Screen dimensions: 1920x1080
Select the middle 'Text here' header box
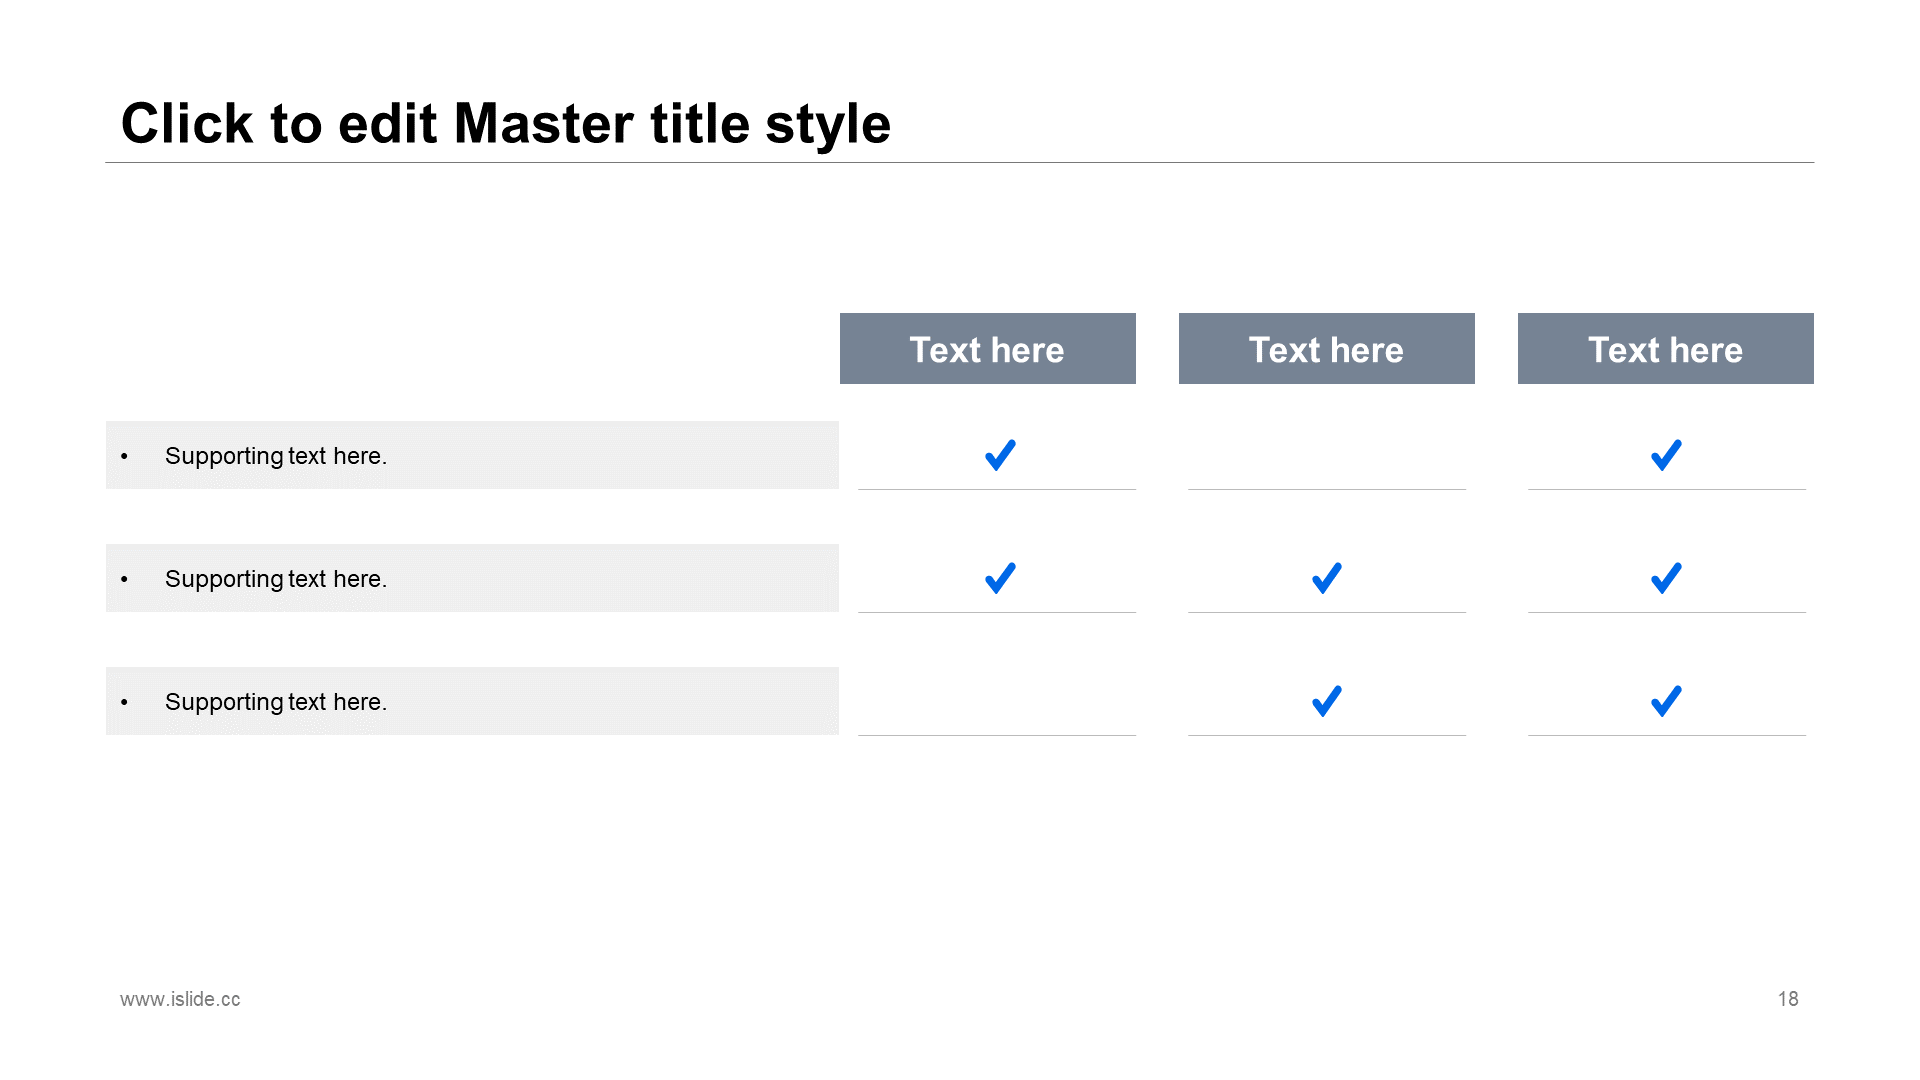pyautogui.click(x=1326, y=349)
